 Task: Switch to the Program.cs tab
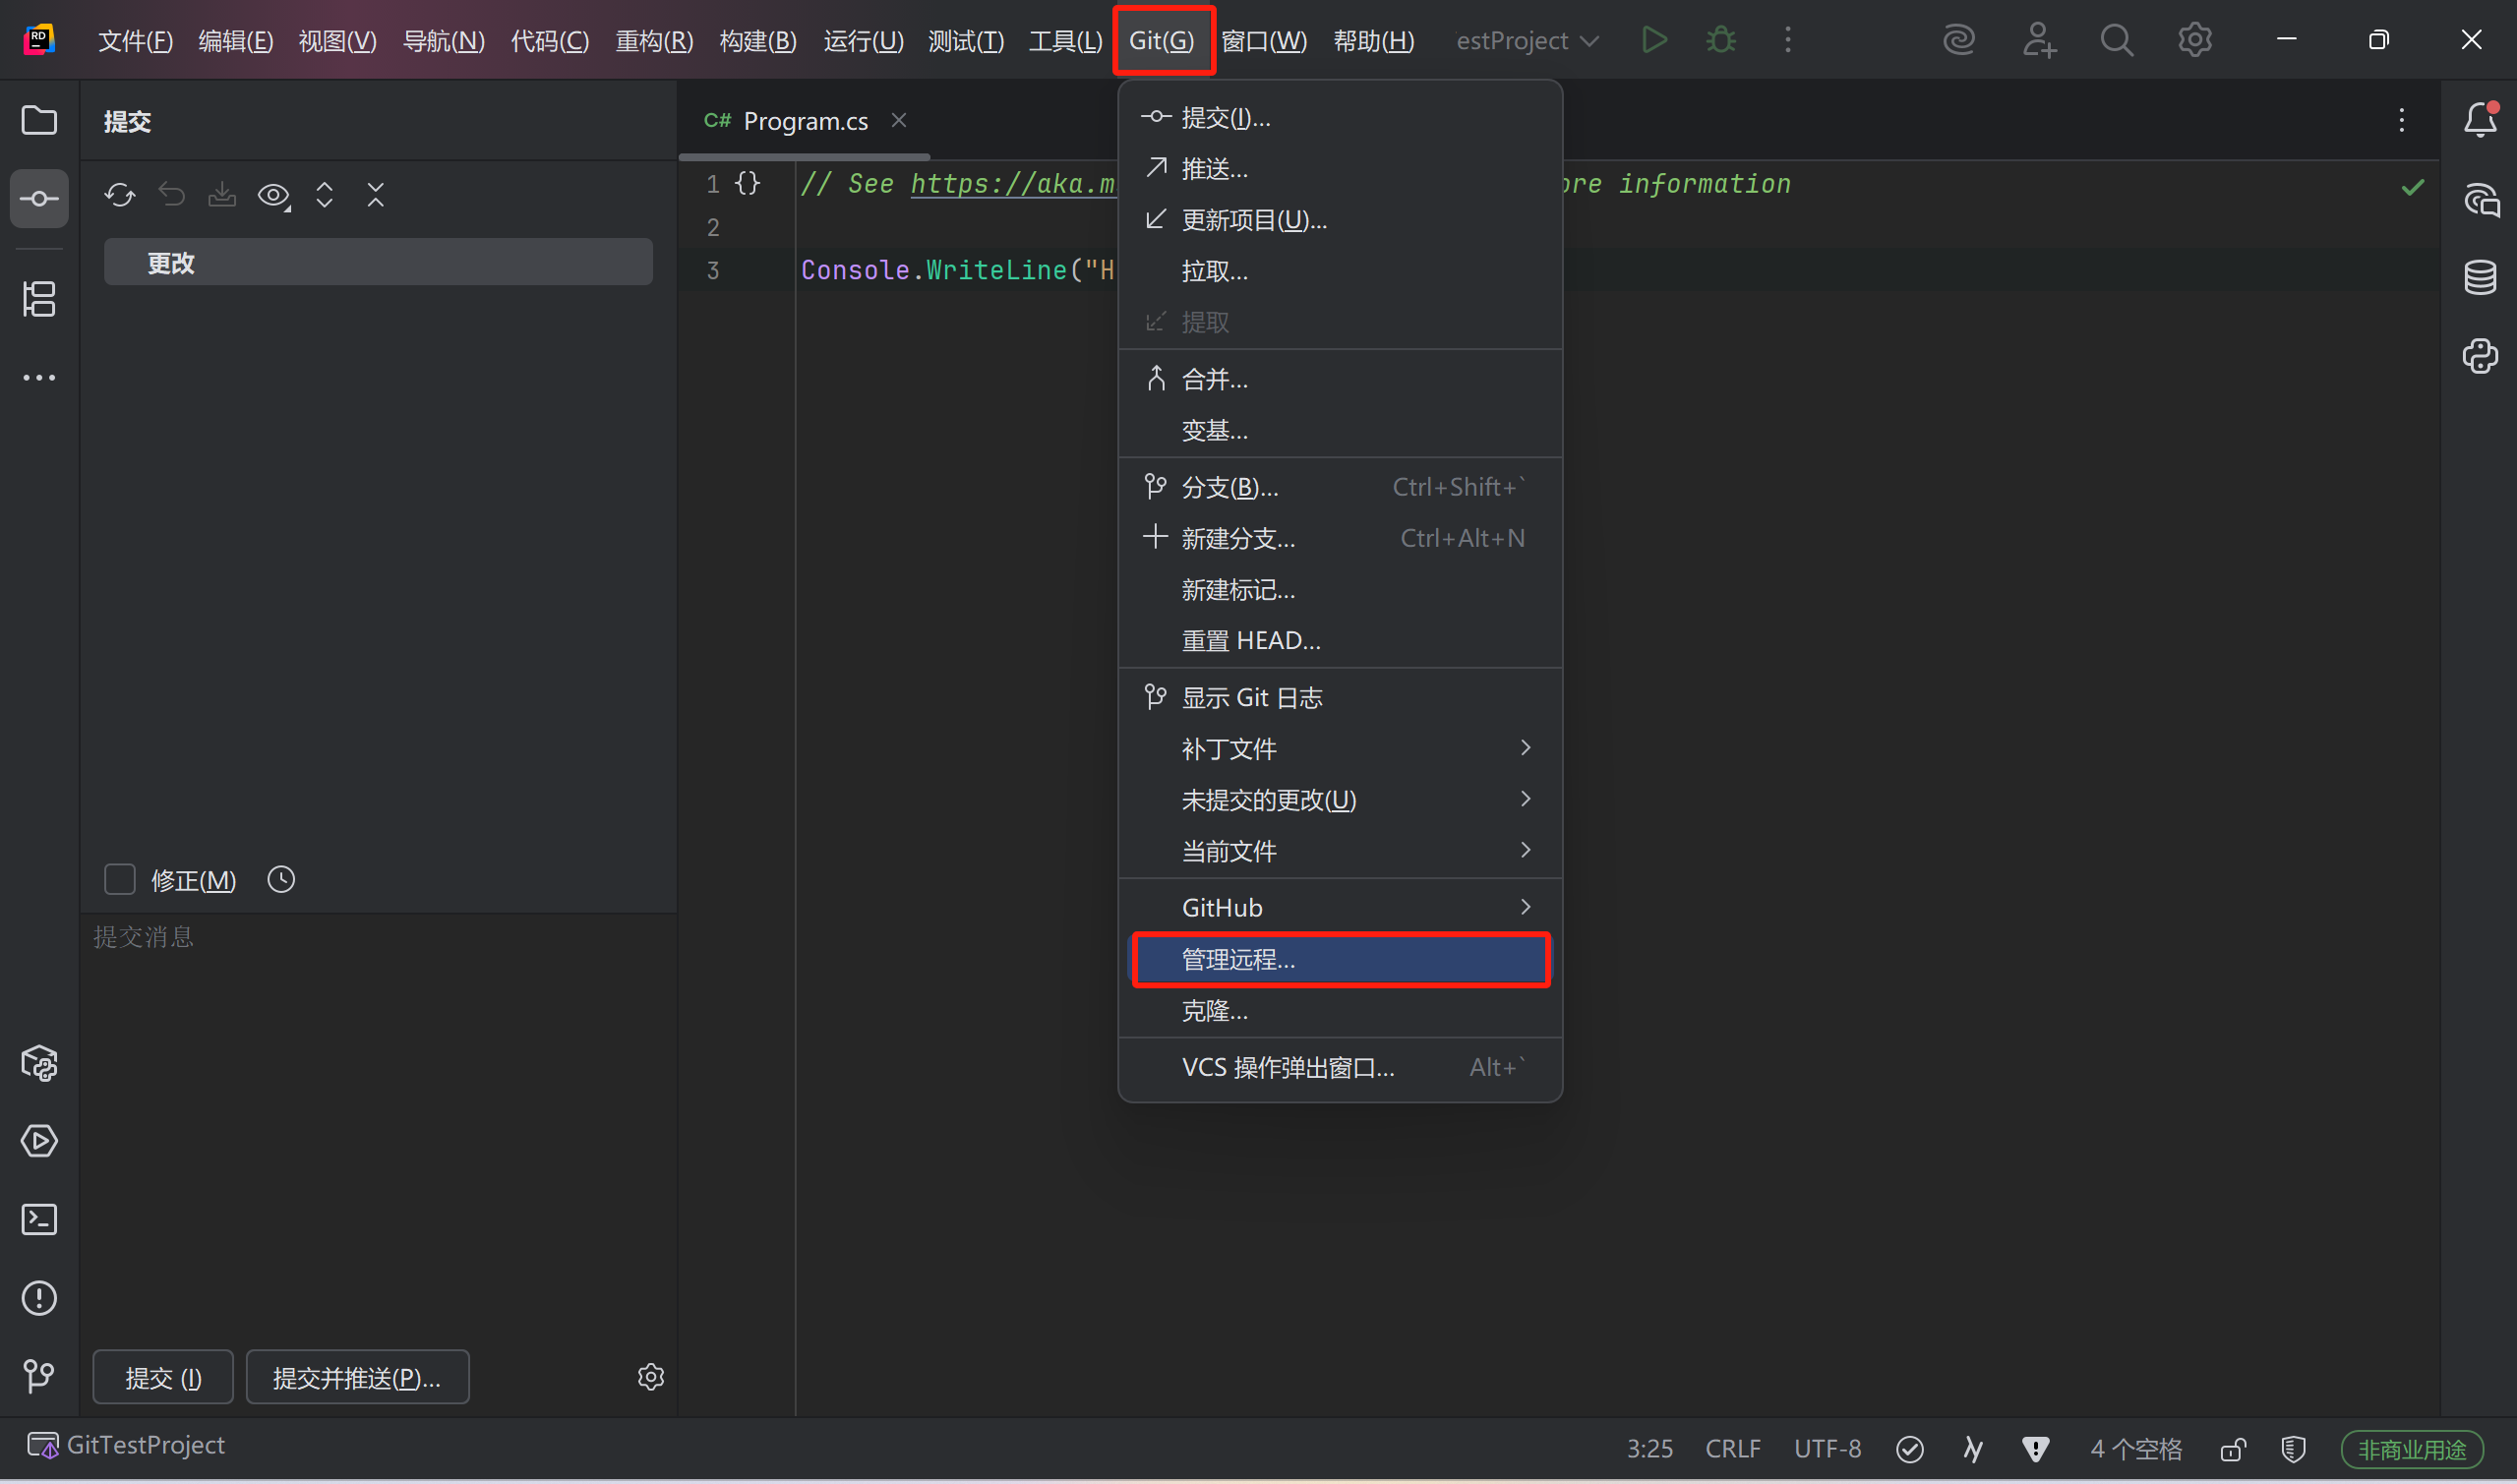click(805, 121)
